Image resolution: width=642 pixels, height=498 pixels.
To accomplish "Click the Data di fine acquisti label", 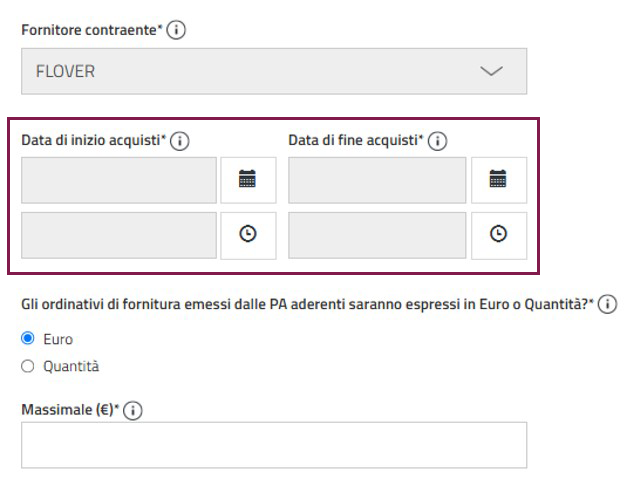I will pos(355,141).
